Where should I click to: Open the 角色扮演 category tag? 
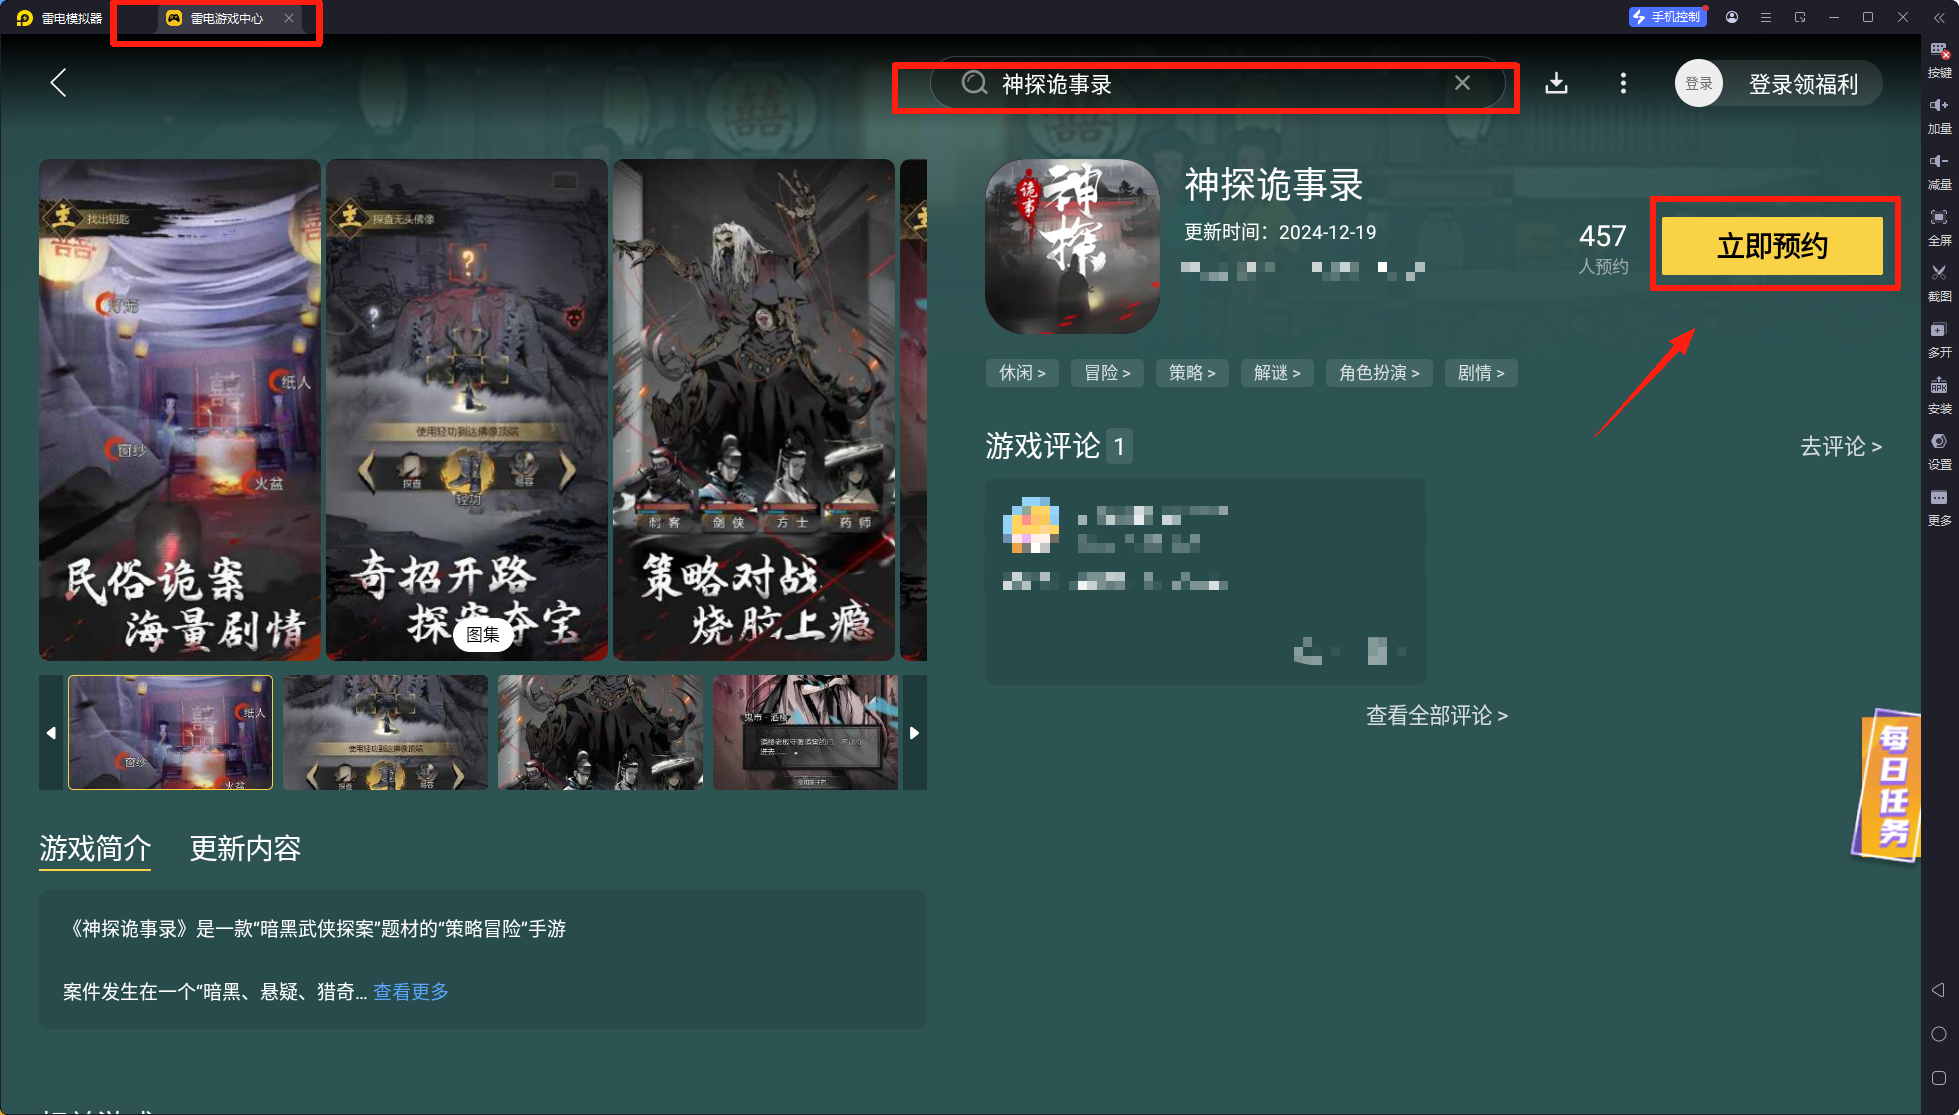point(1379,373)
